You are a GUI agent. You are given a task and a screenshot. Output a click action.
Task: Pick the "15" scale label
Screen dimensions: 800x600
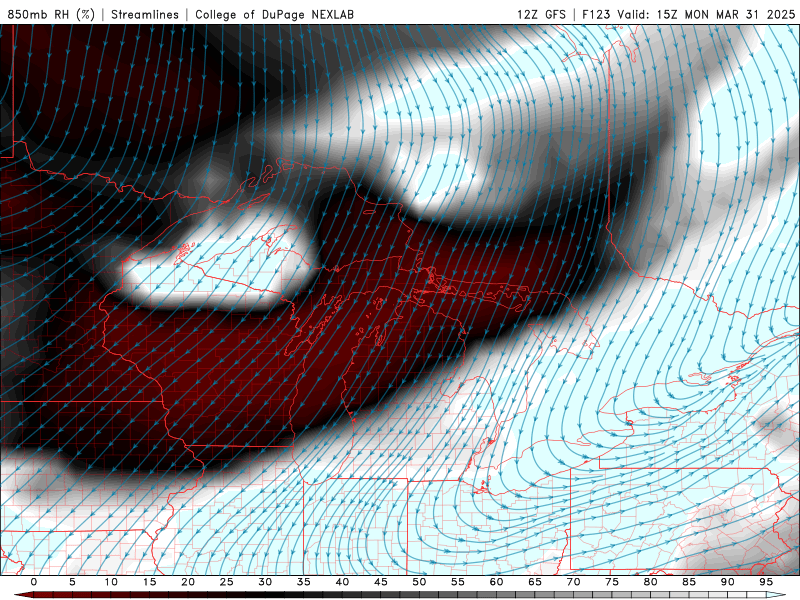click(149, 582)
